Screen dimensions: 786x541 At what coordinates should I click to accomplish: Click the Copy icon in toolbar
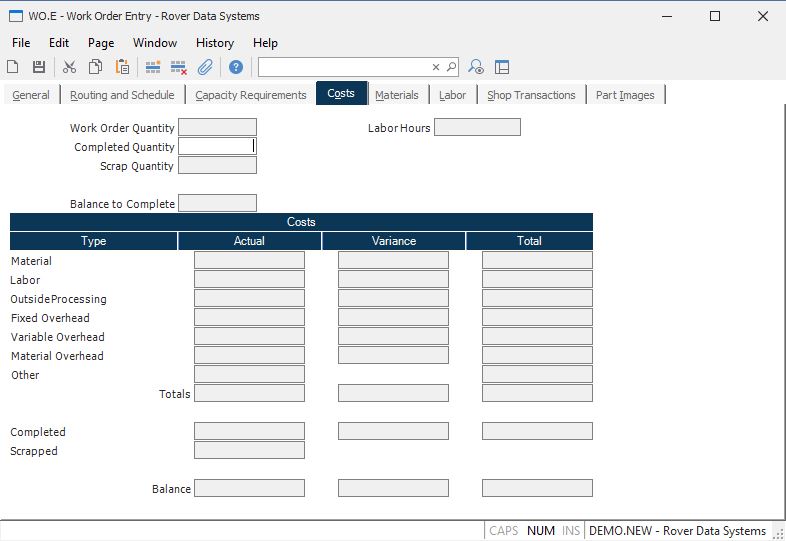click(95, 67)
